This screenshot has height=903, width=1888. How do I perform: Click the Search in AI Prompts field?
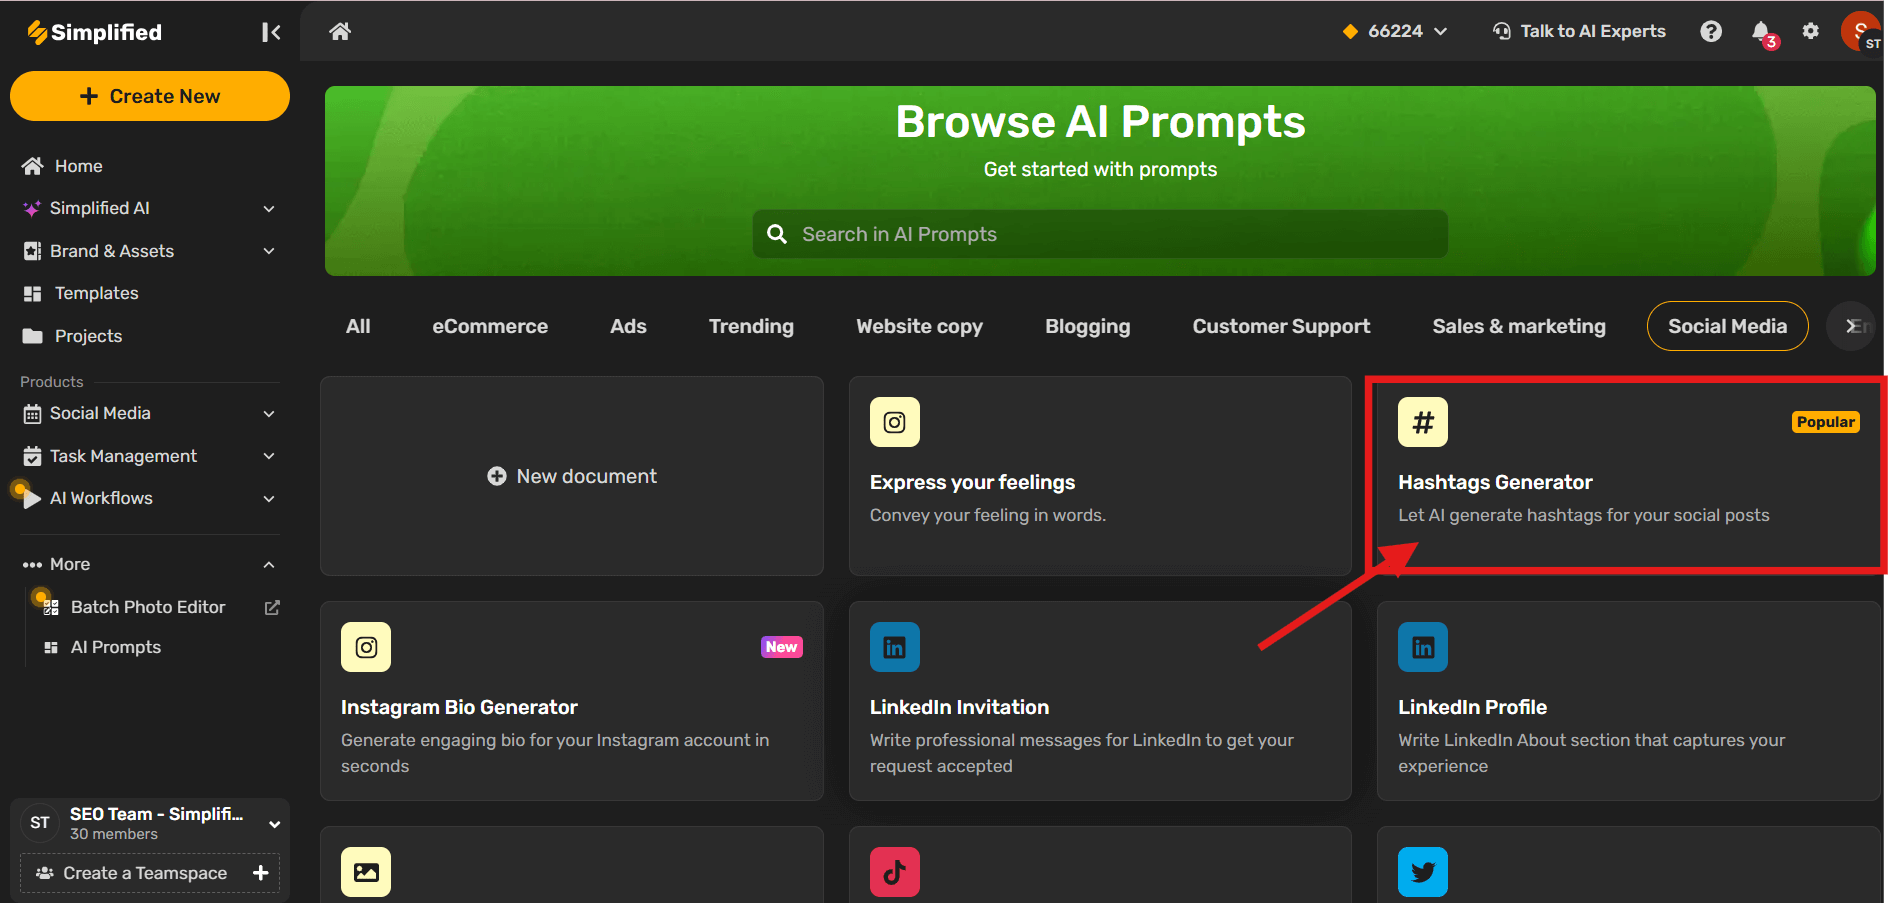click(x=1100, y=234)
